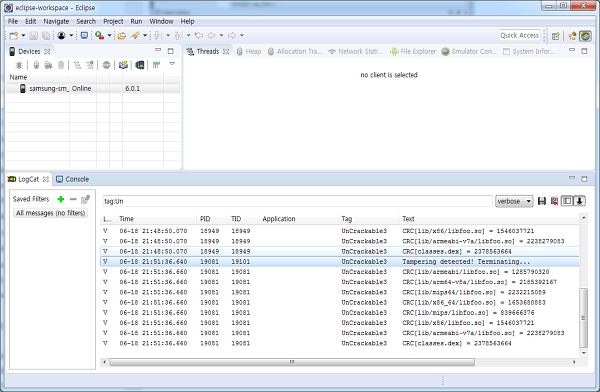This screenshot has width=600, height=392.
Task: Switch to the Allocation Tracker tab
Action: (295, 51)
